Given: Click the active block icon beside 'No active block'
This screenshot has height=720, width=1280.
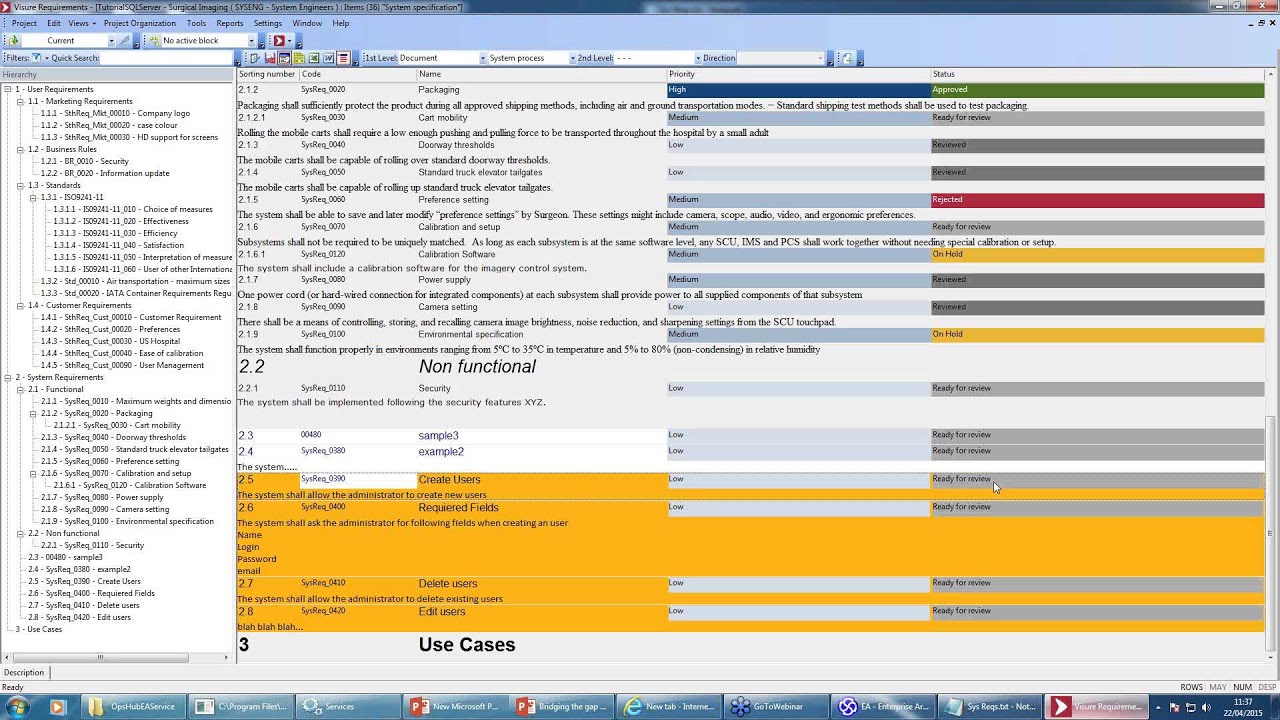Looking at the screenshot, I should (154, 41).
